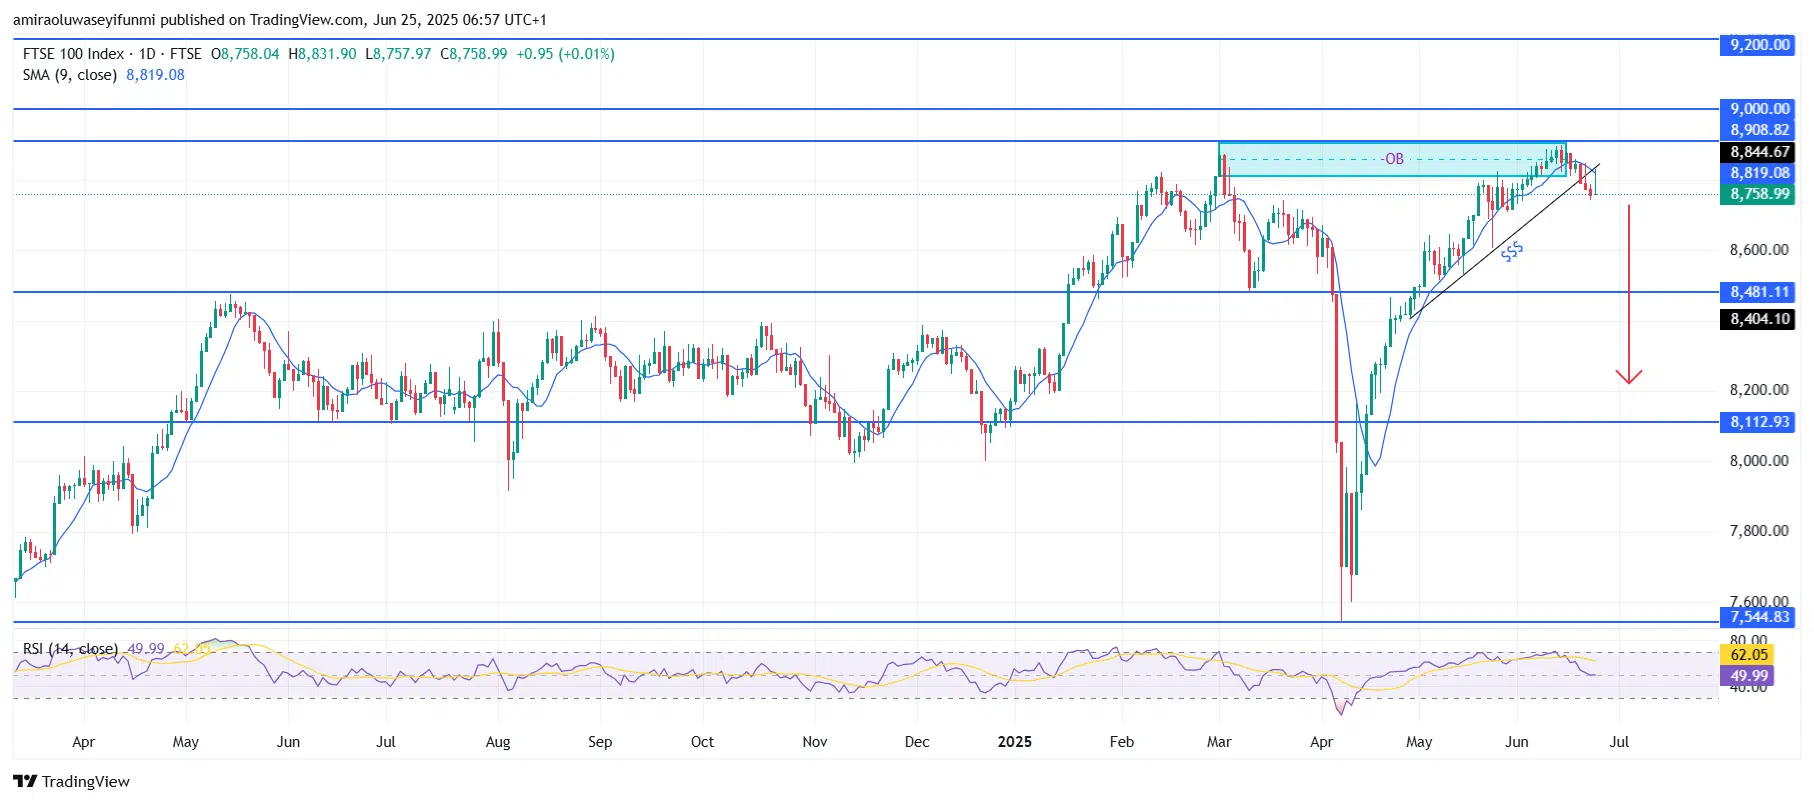Viewport: 1814px width, 803px height.
Task: Click the red downward arrow head
Action: click(1629, 377)
